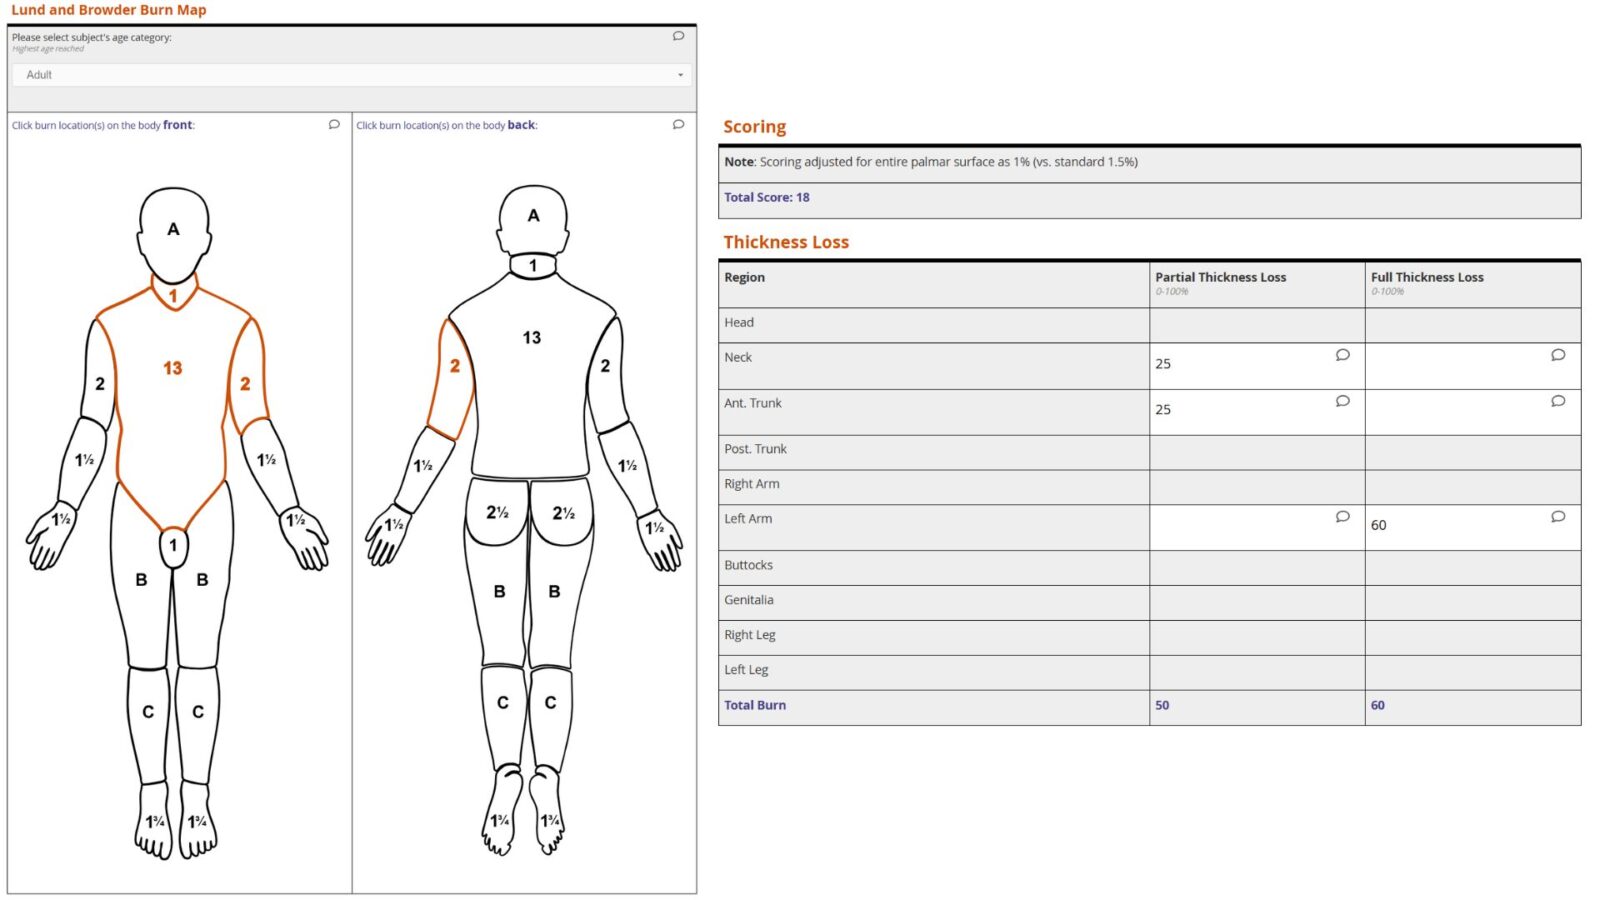The width and height of the screenshot is (1600, 900).
Task: Toggle highlighted upper arm 2 on back body
Action: tap(452, 378)
